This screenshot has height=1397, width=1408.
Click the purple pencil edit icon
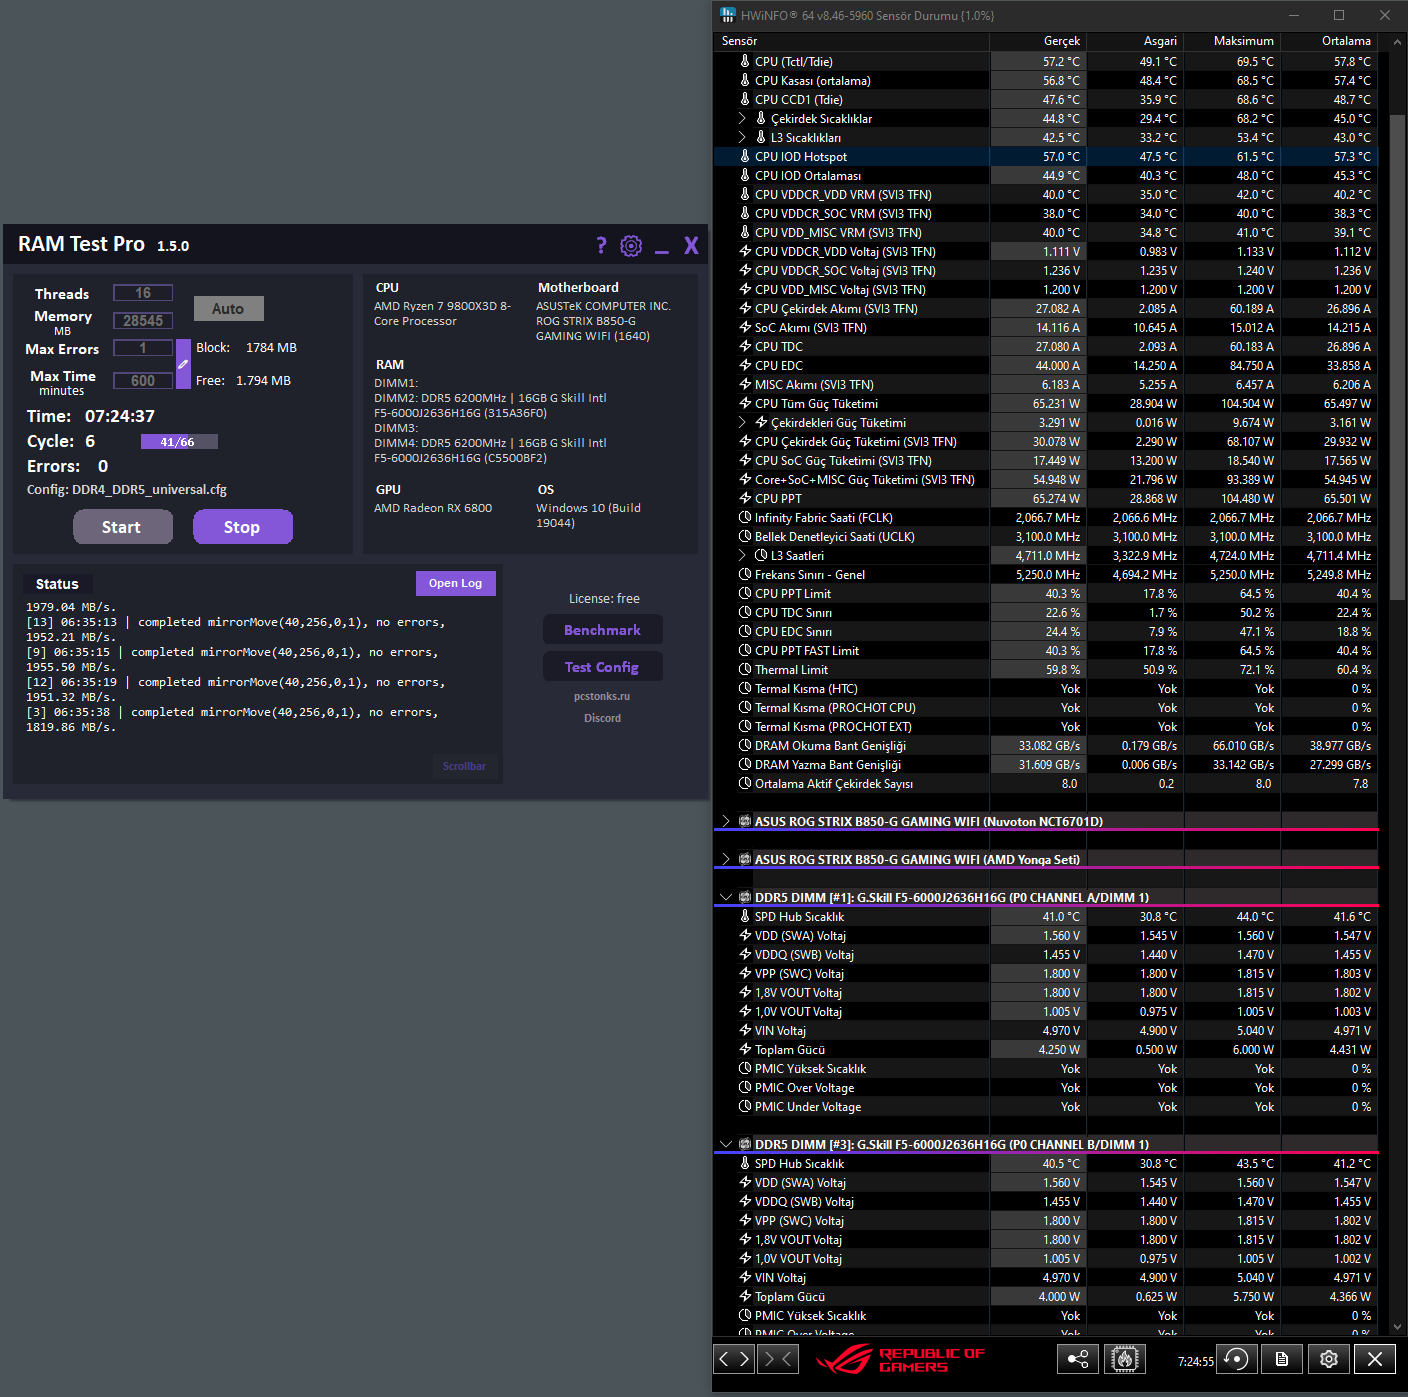point(183,364)
